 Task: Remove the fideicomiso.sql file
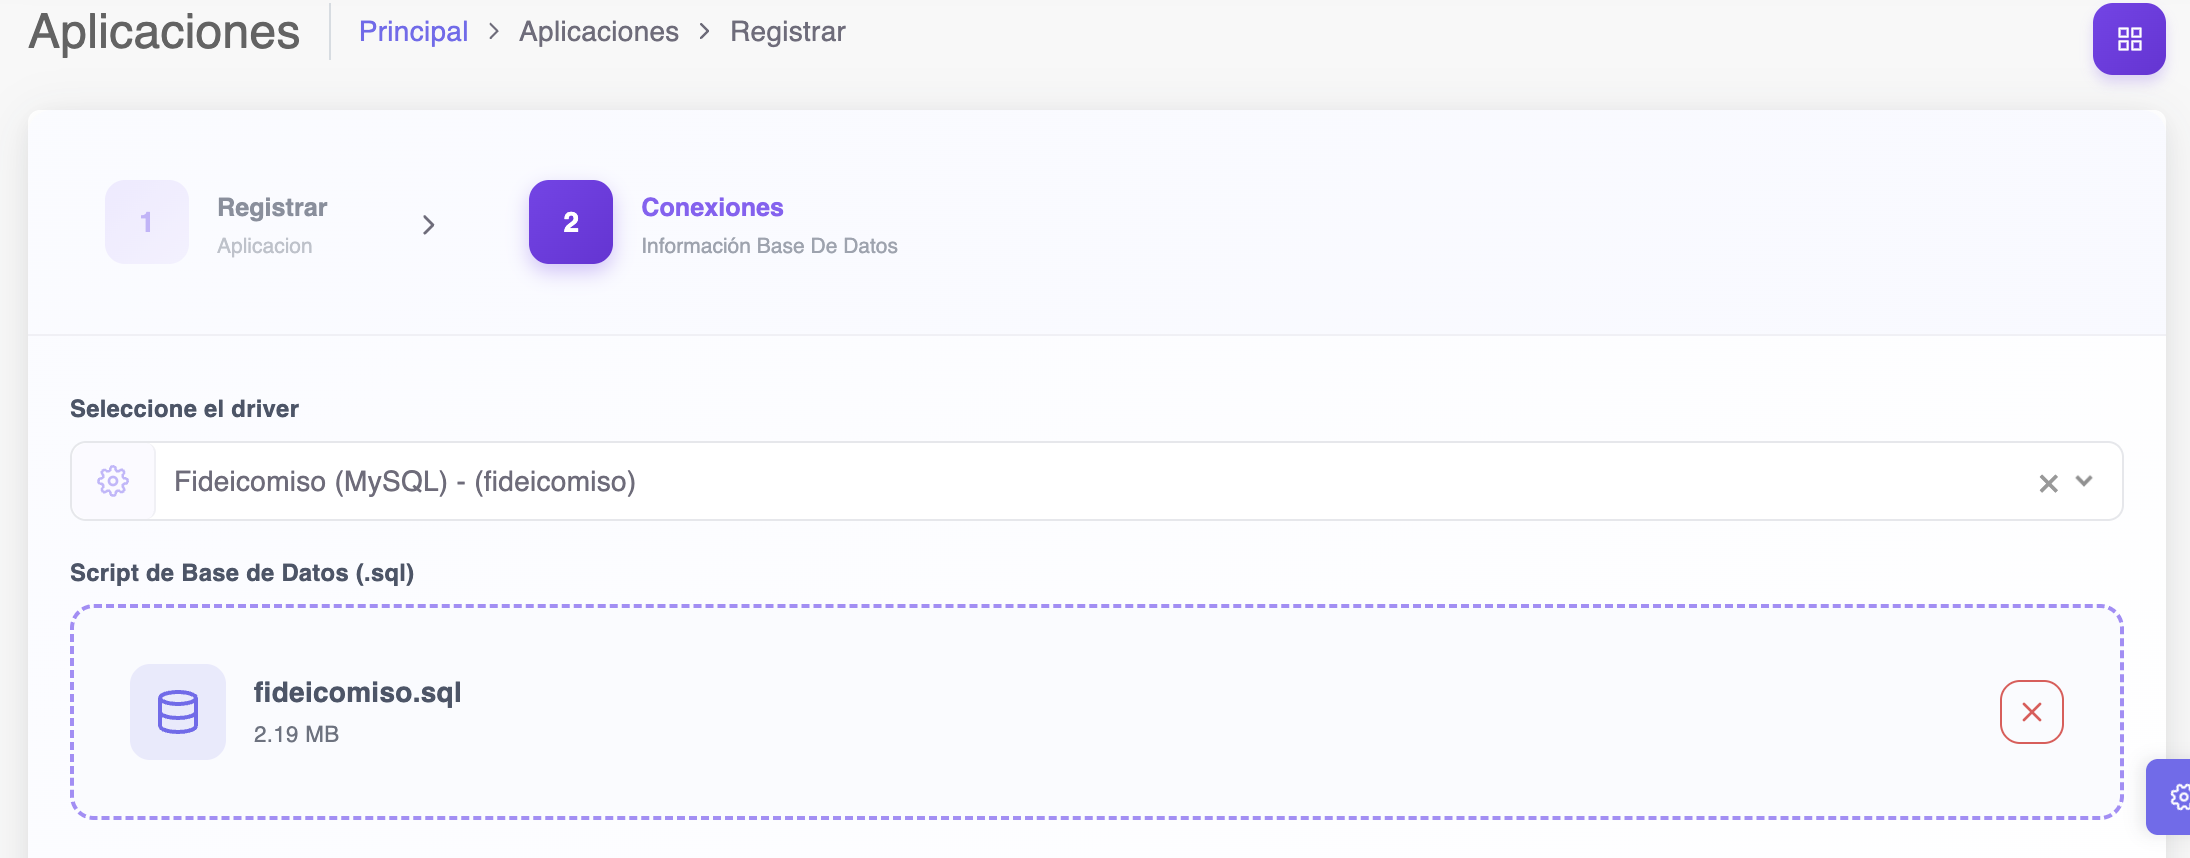pyautogui.click(x=2031, y=712)
